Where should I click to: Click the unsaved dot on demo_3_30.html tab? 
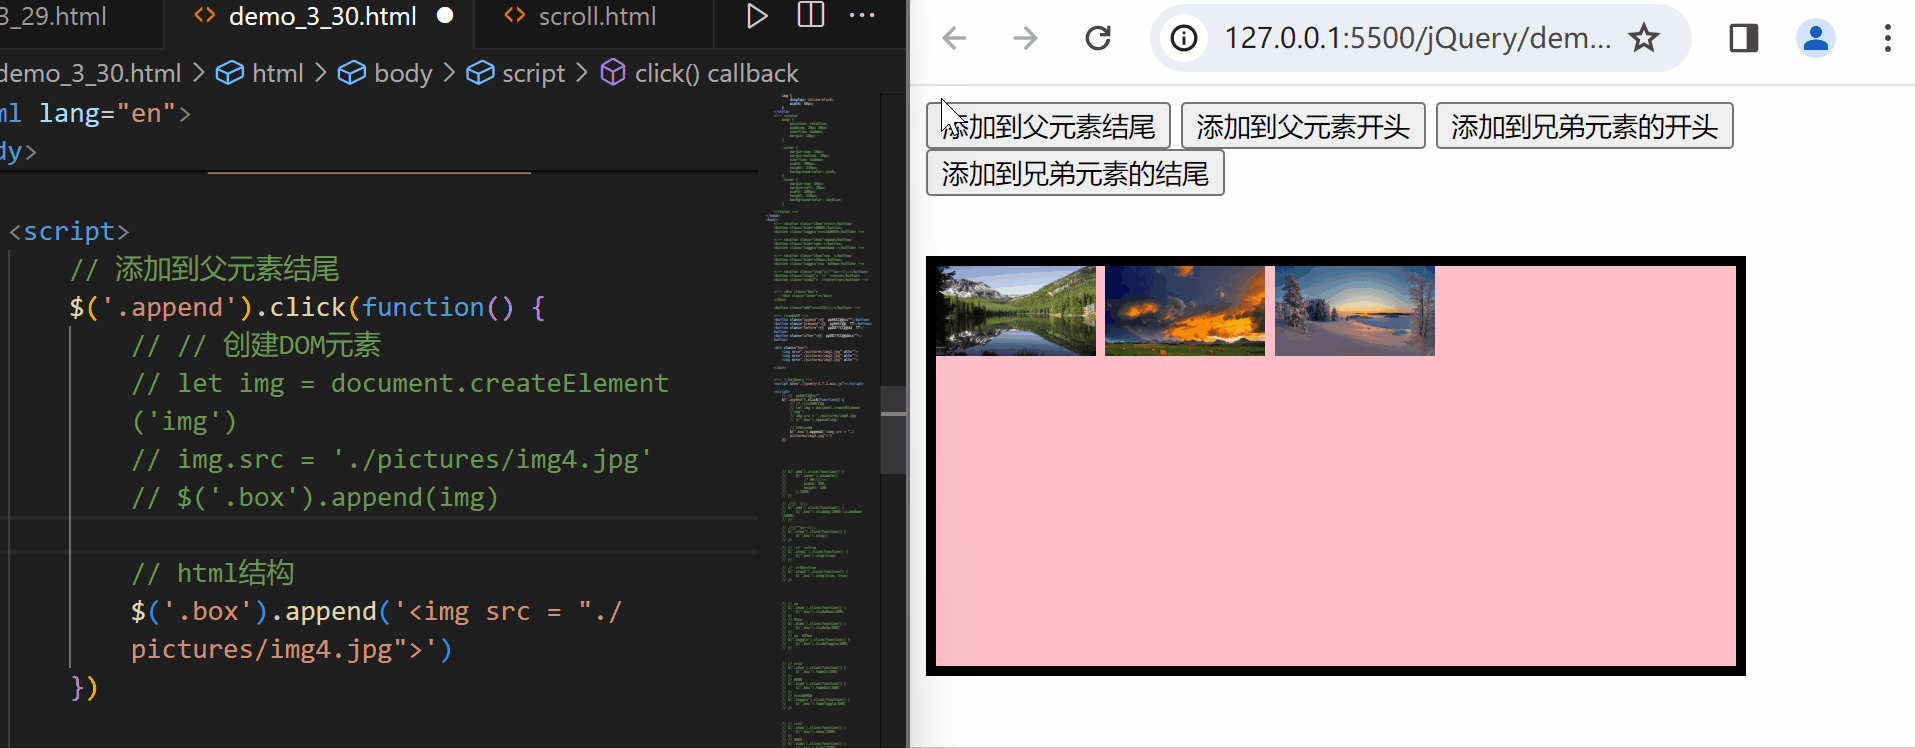click(x=446, y=16)
